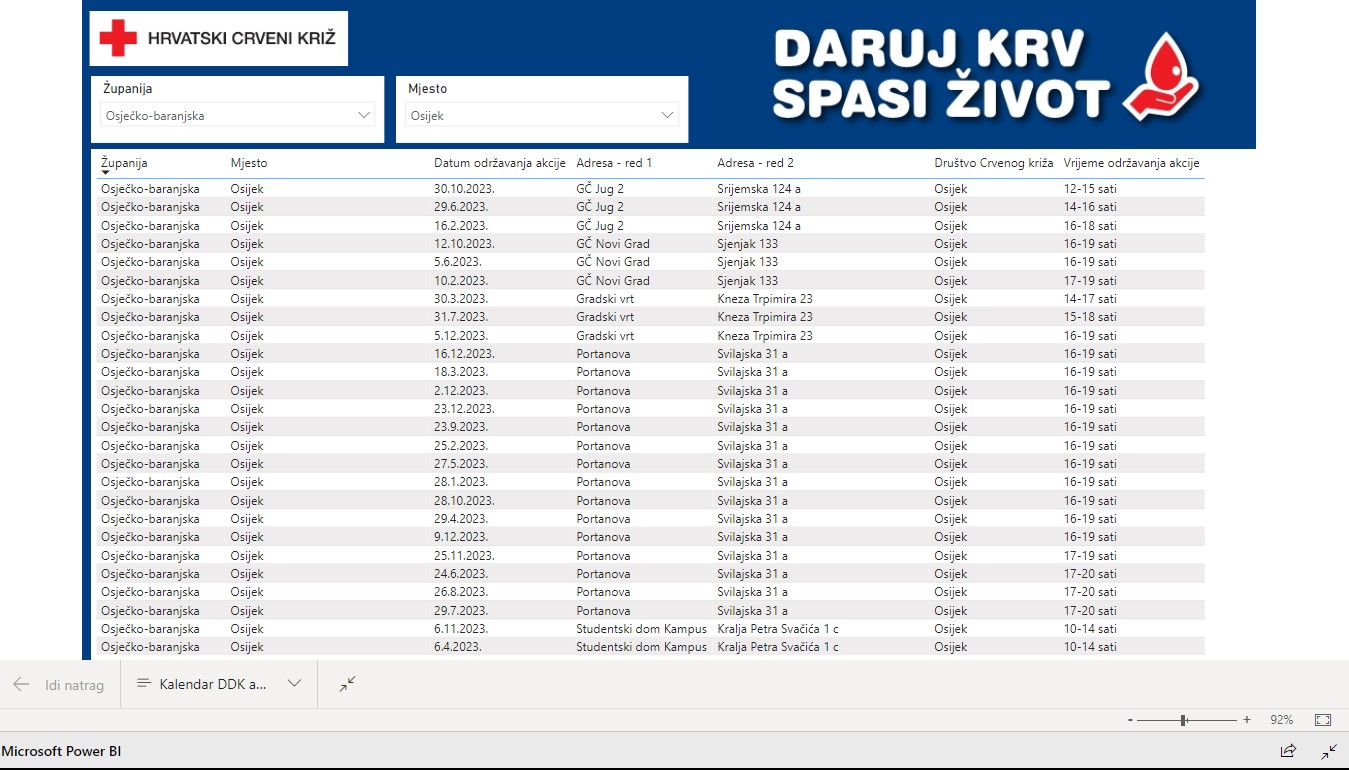Click date cell 24.6.2023.
The width and height of the screenshot is (1349, 770).
click(x=461, y=574)
